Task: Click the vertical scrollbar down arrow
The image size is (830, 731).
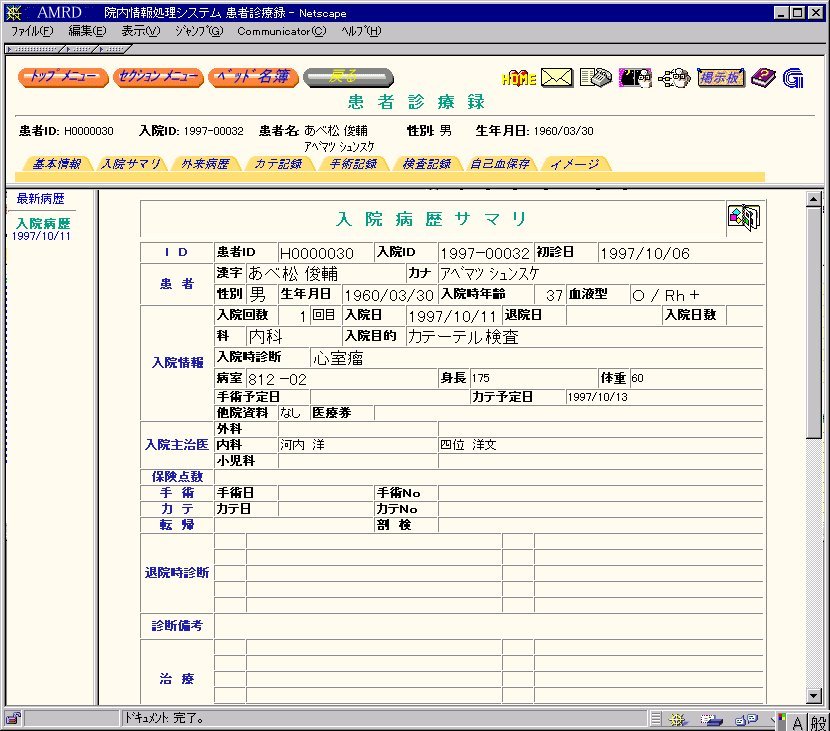Action: (813, 696)
